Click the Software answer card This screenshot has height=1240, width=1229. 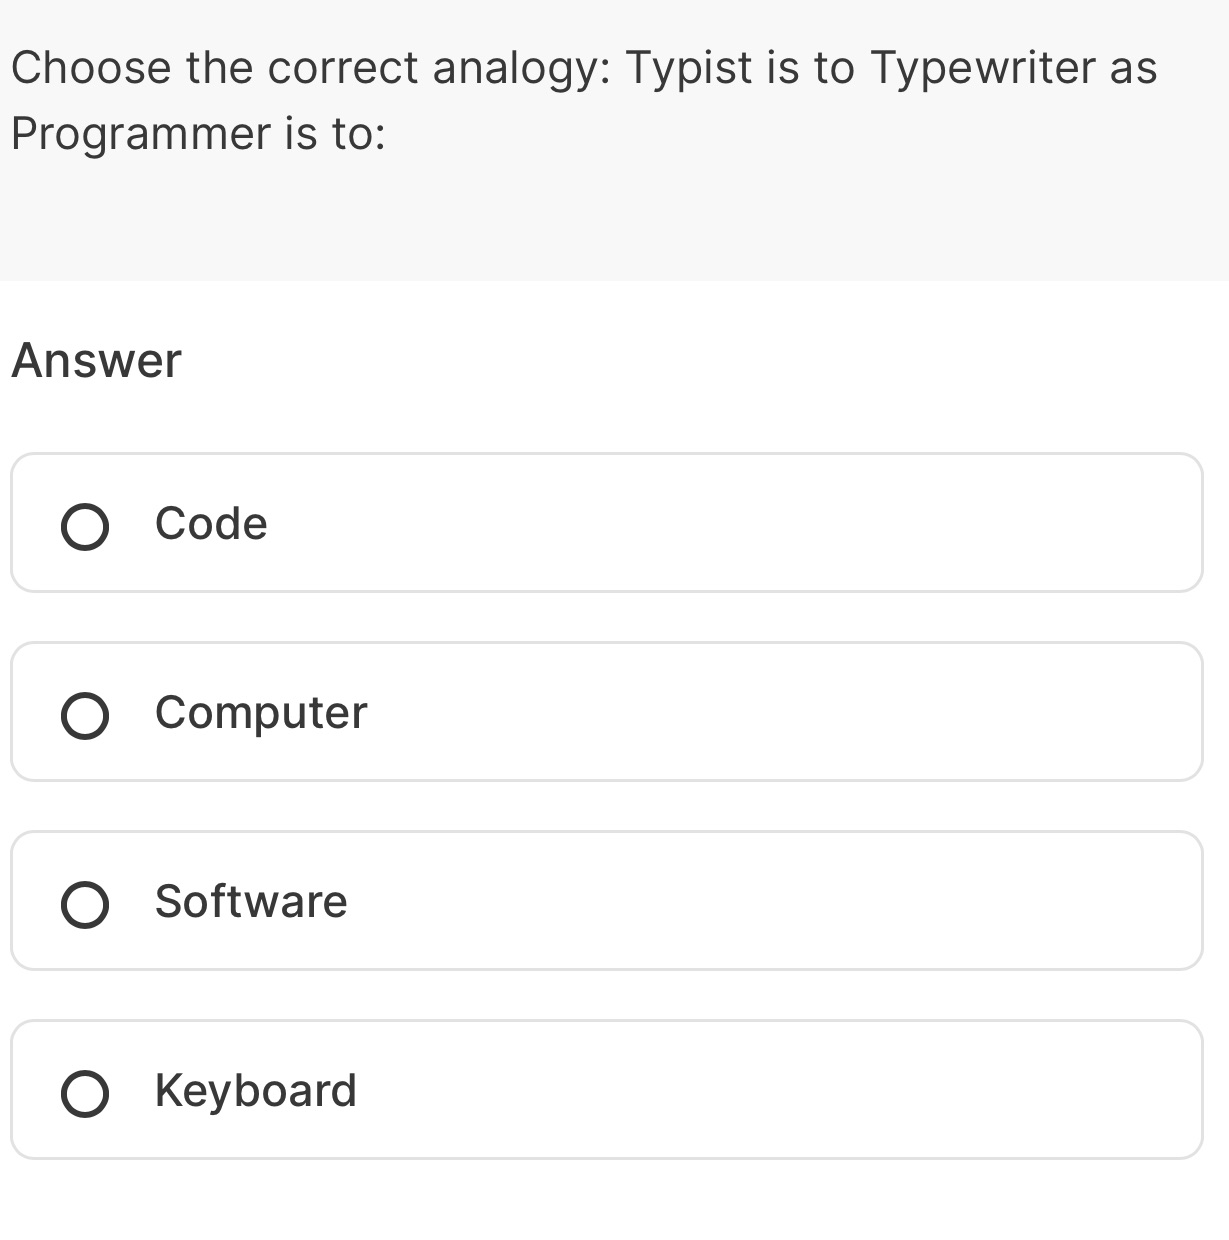tap(606, 902)
